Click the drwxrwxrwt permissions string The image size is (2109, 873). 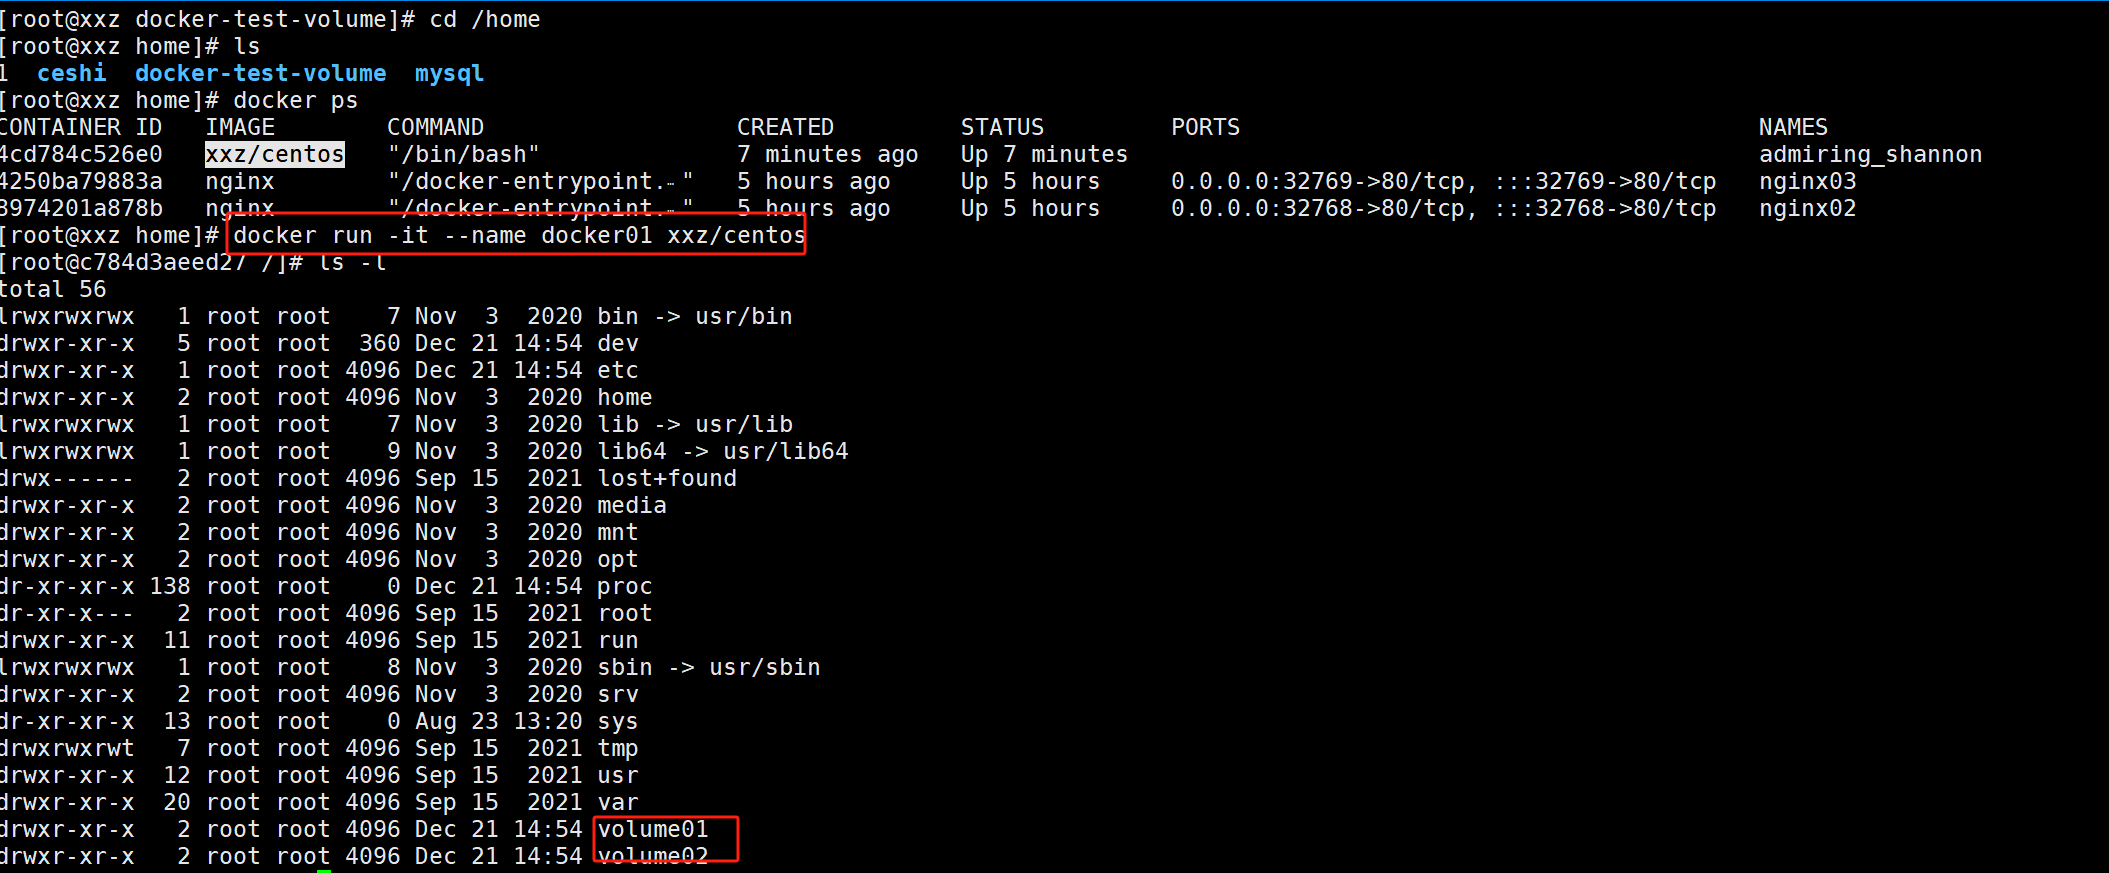pos(67,748)
